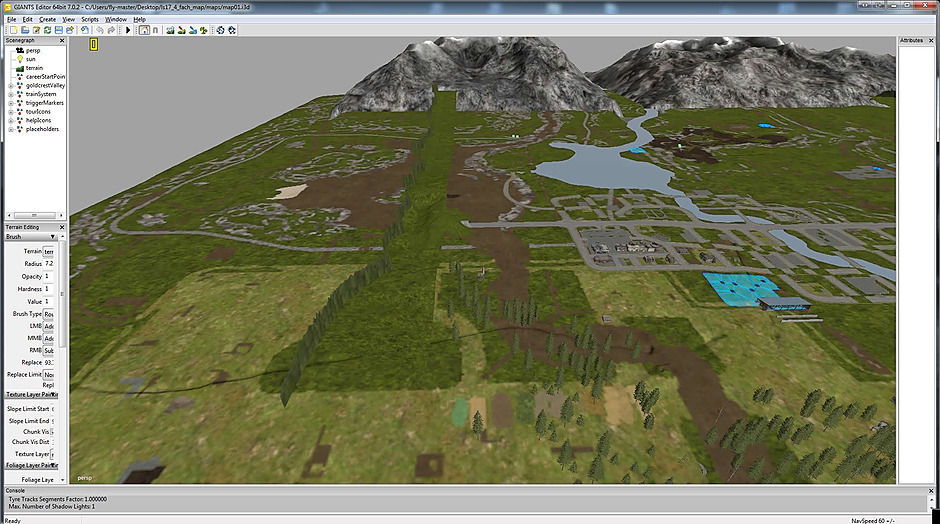The height and width of the screenshot is (524, 940).
Task: Close the Scenegraph panel
Action: (62, 41)
